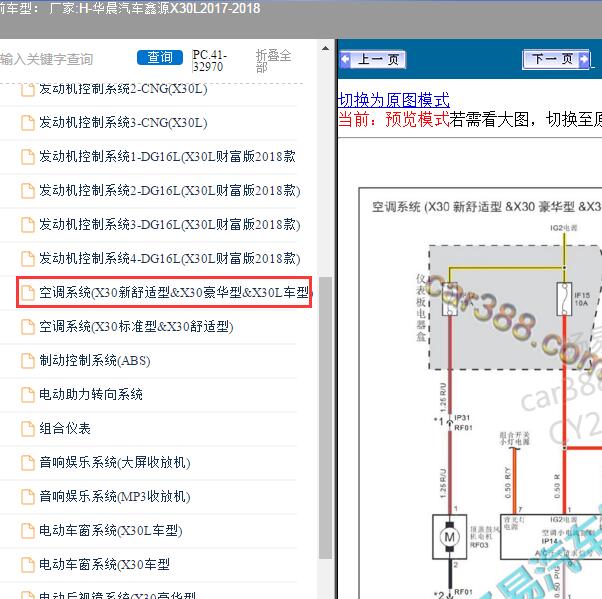The image size is (602, 599).
Task: Click document icon beside 电动助力转向系统
Action: [28, 395]
